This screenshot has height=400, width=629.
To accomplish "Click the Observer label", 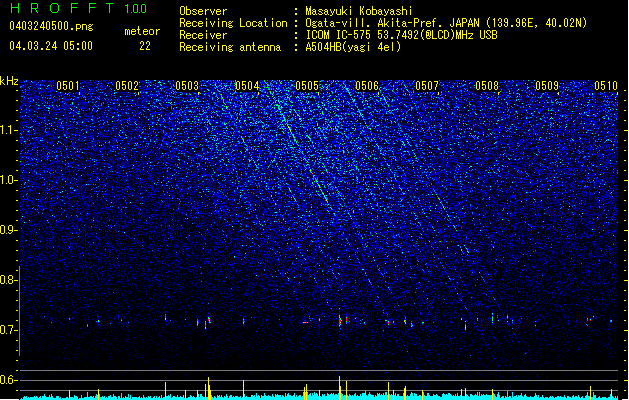I will click(x=203, y=11).
